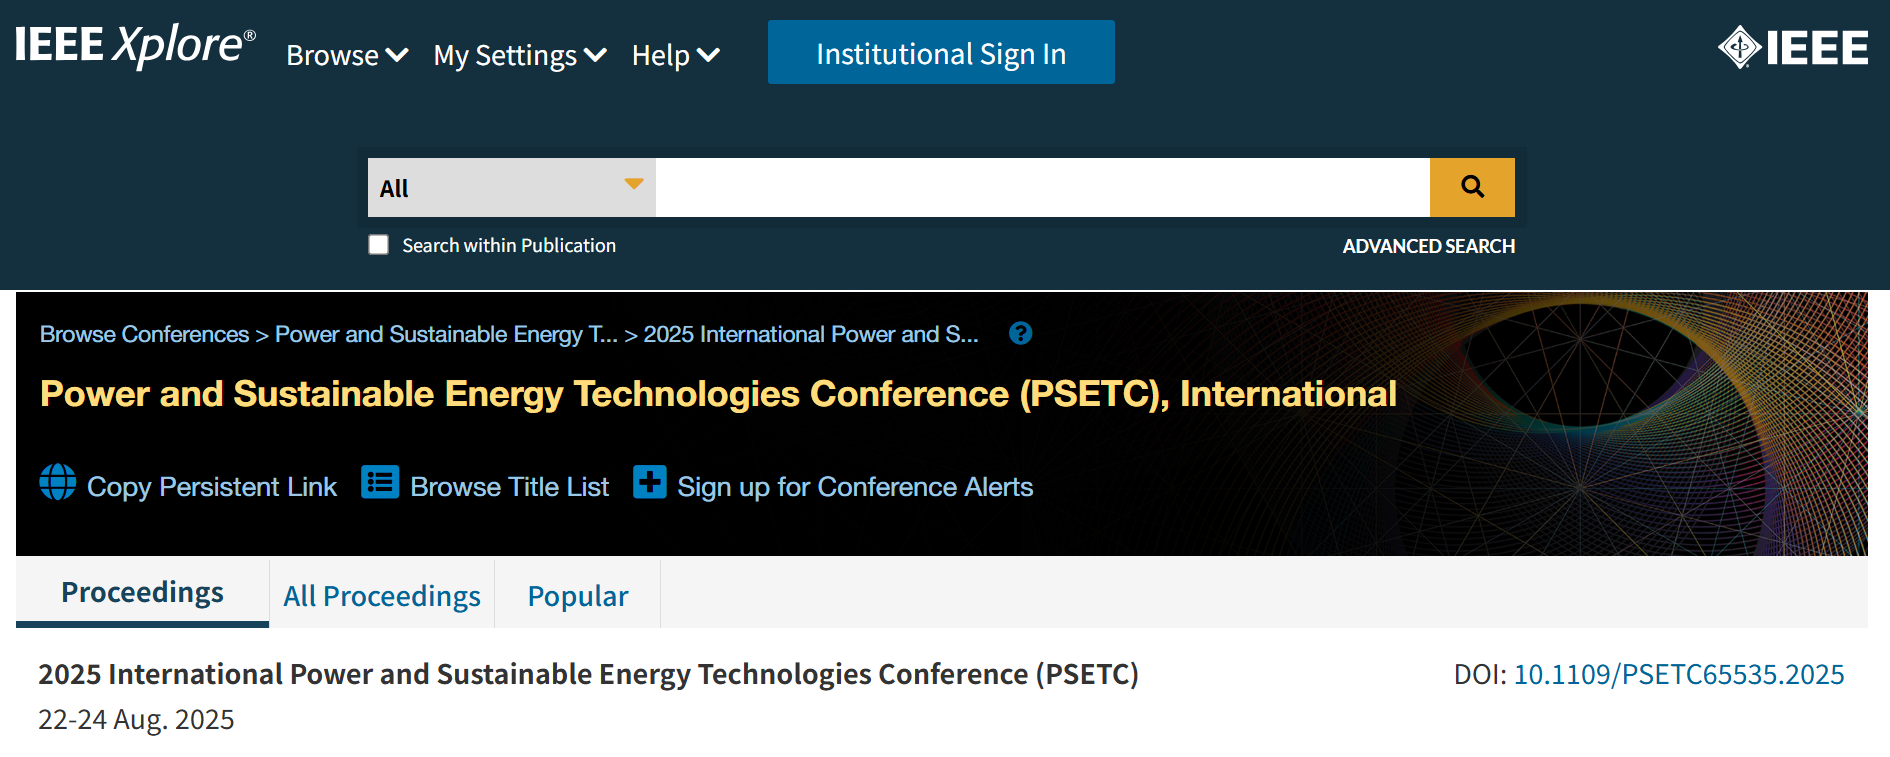The height and width of the screenshot is (757, 1890).
Task: Click the Browse Title List icon
Action: click(380, 482)
